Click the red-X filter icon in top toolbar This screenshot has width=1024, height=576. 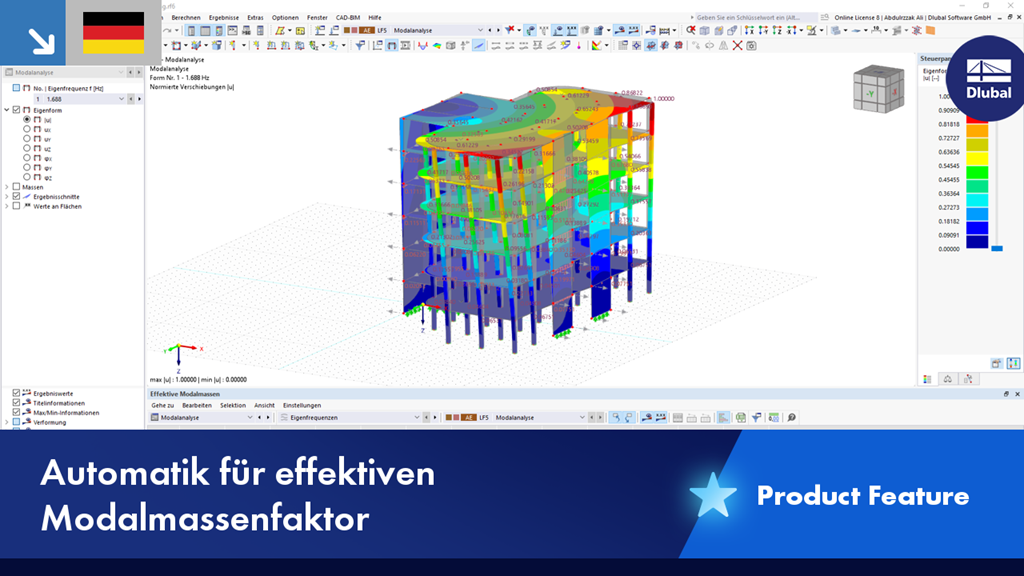510,30
